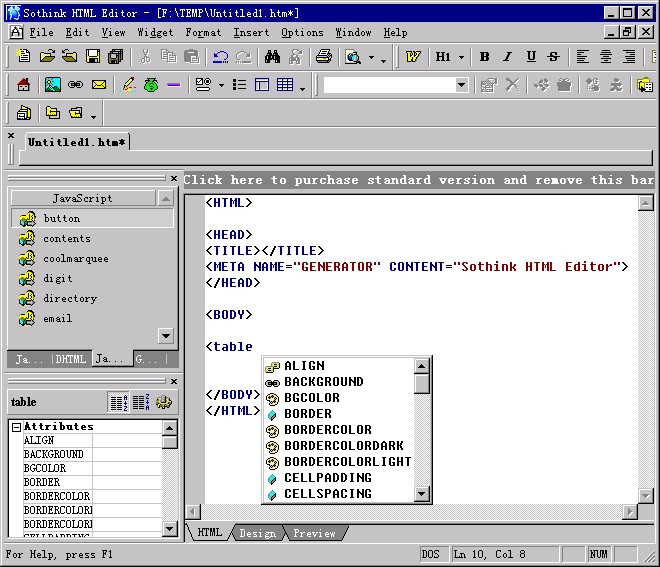Click the home page house icon

(x=23, y=85)
